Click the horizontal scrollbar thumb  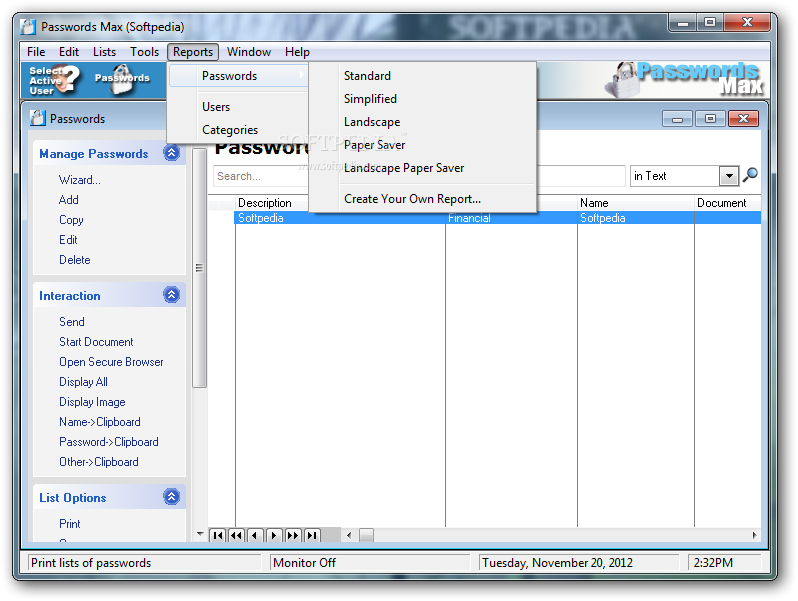366,535
